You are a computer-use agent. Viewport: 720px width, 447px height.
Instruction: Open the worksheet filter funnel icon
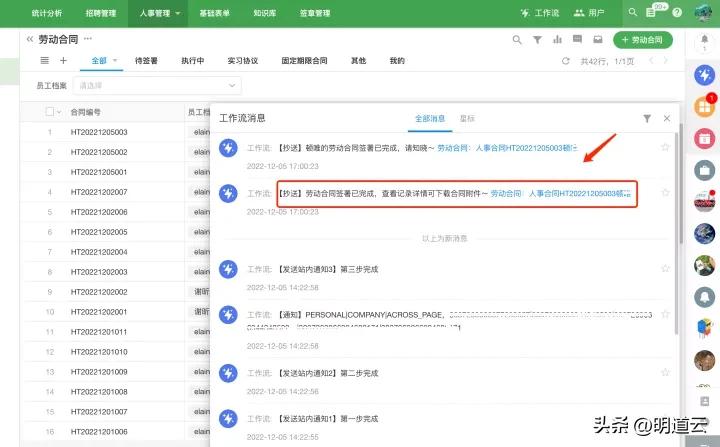click(537, 40)
